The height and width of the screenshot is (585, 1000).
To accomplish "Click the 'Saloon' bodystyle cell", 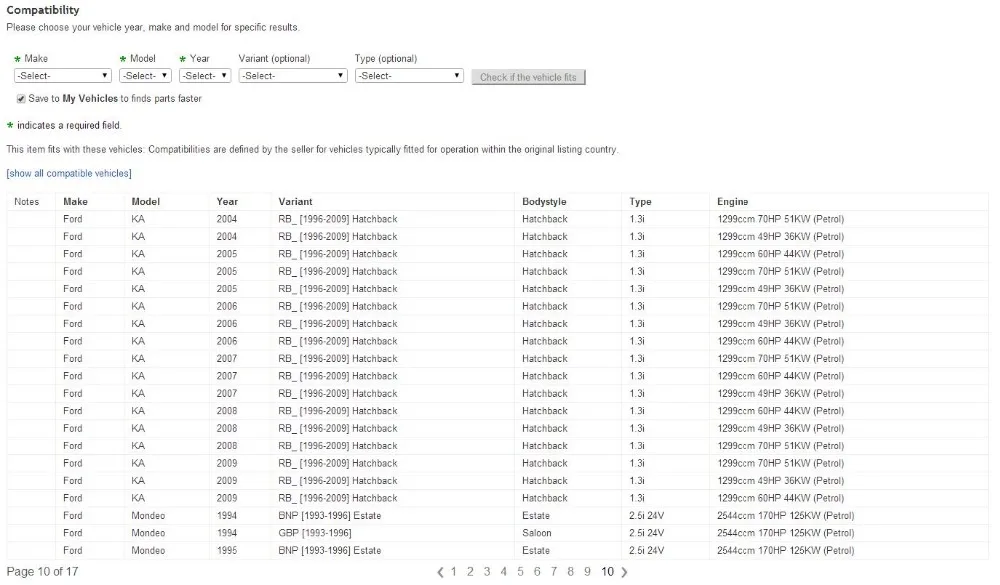I will pyautogui.click(x=536, y=533).
